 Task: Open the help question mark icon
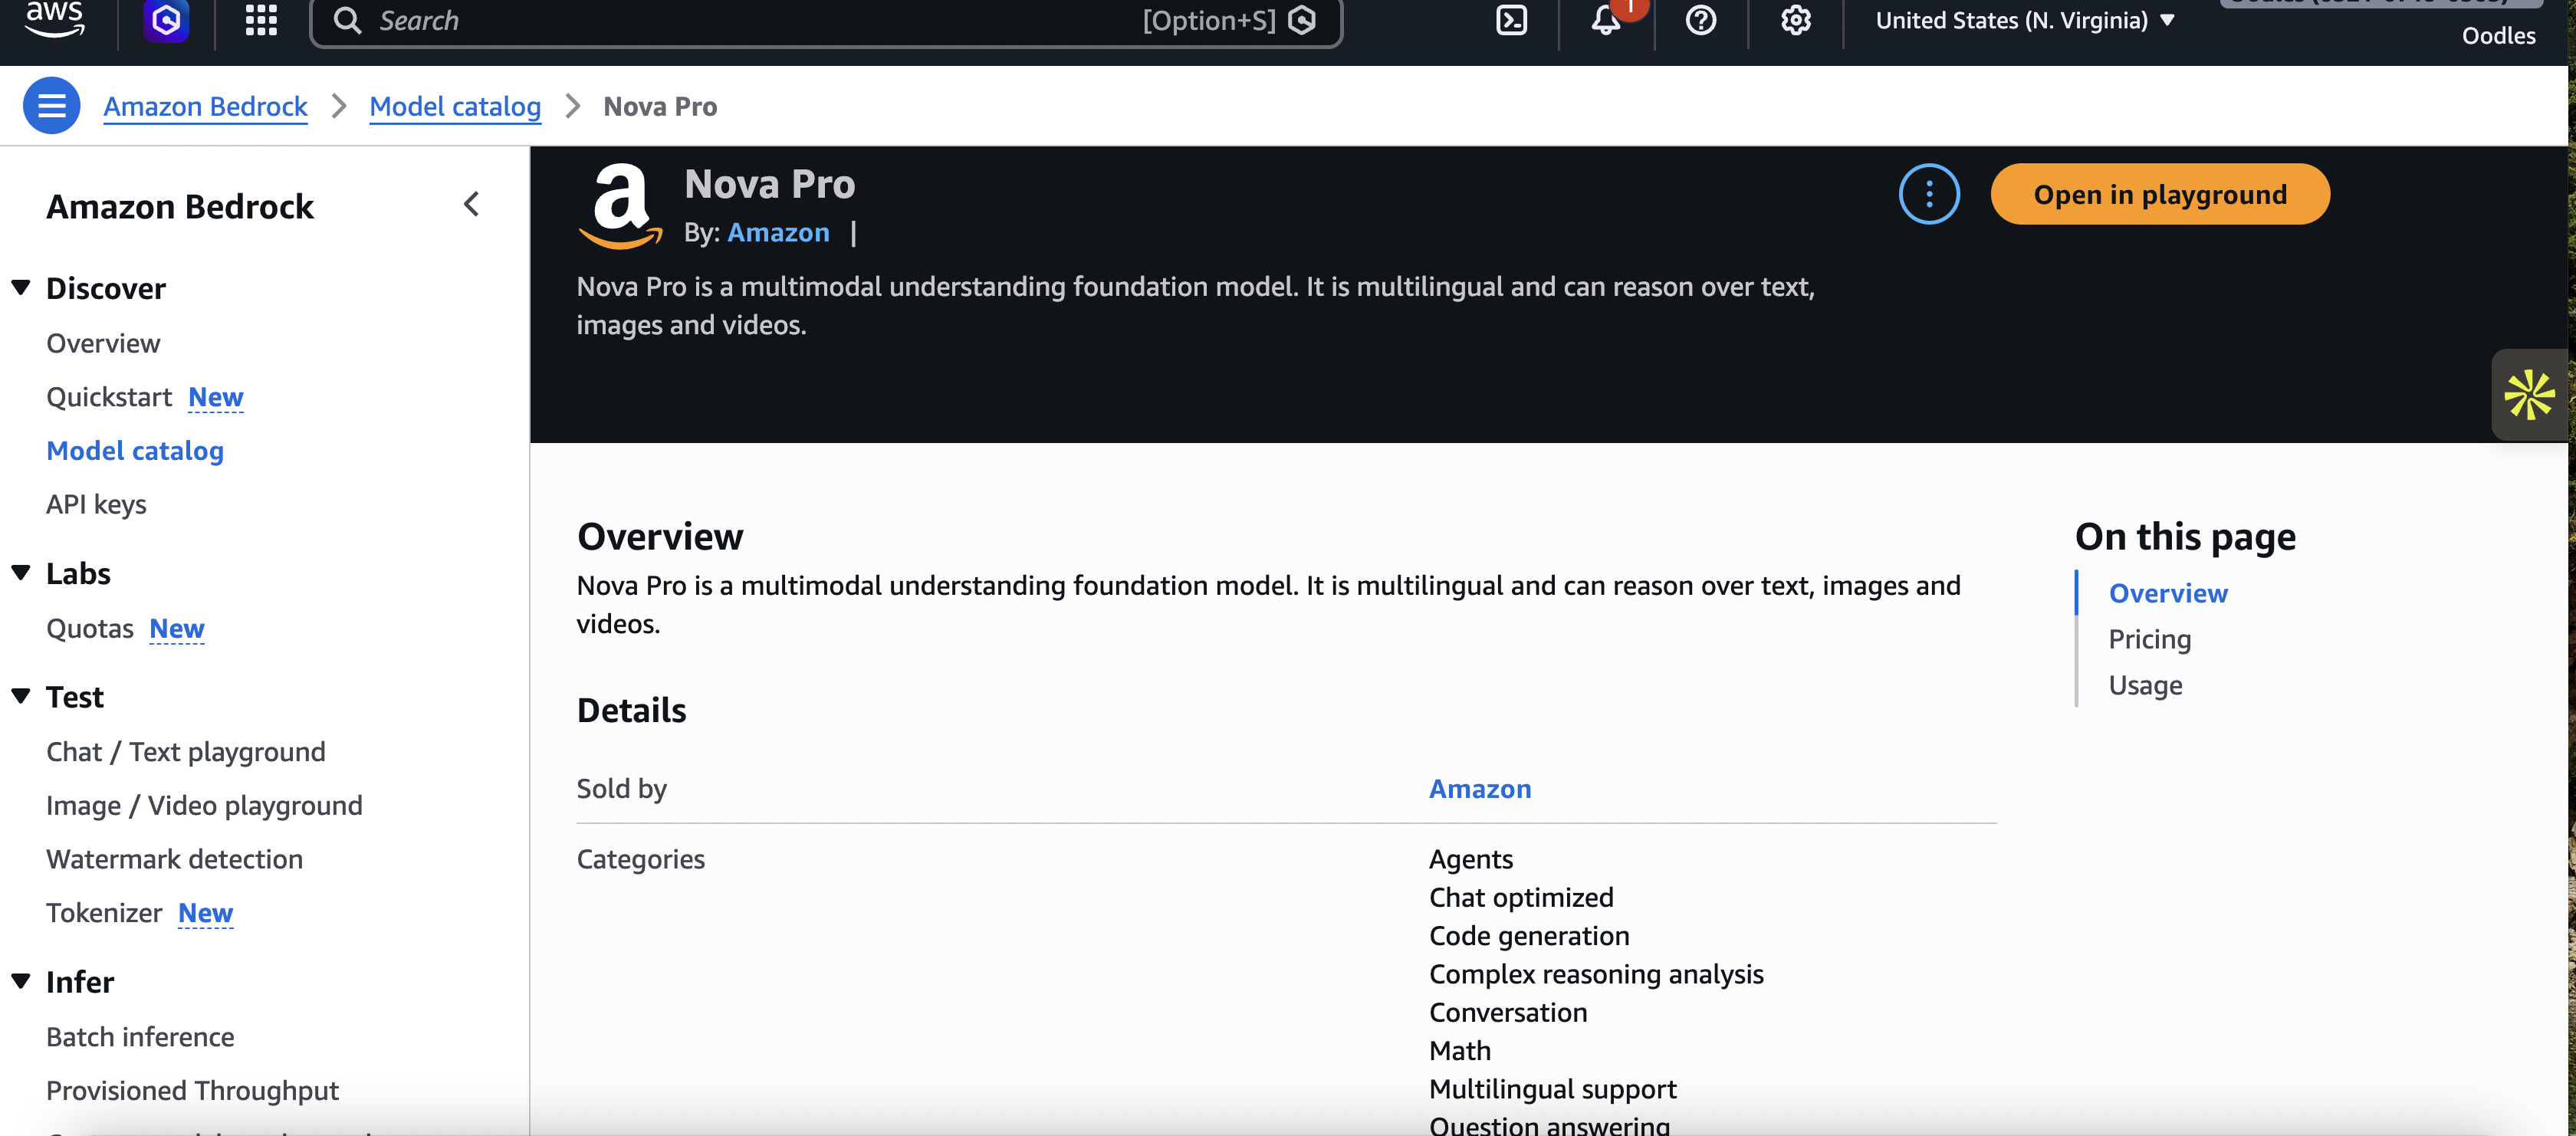click(1700, 20)
